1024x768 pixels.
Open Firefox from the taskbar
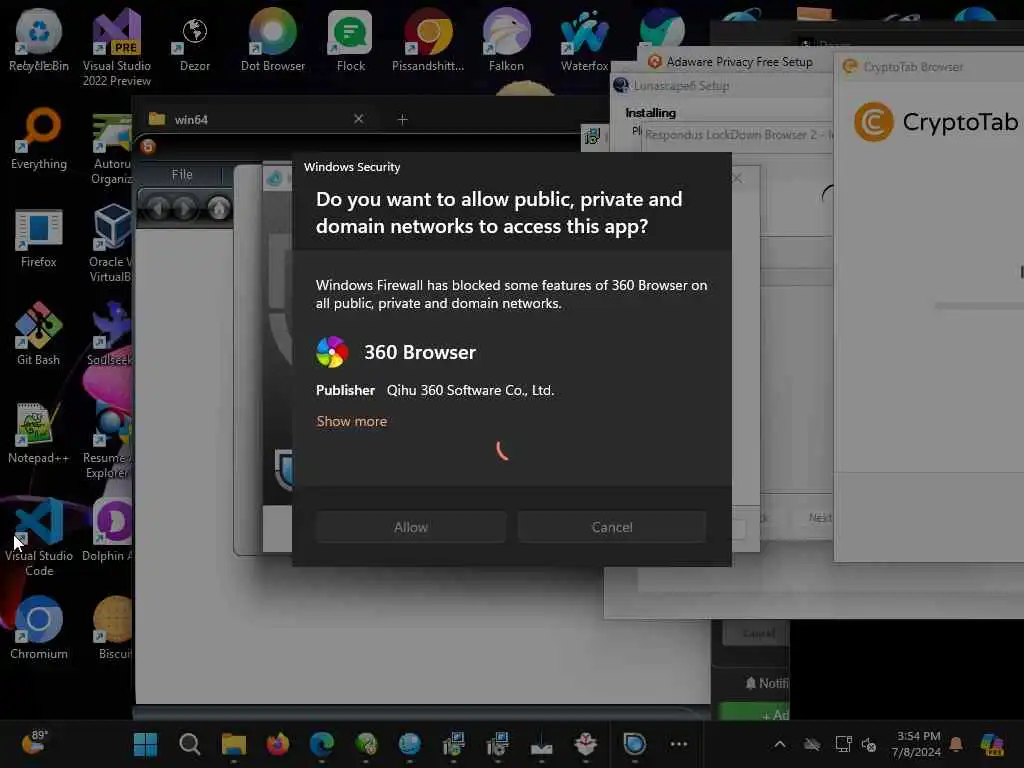click(278, 744)
